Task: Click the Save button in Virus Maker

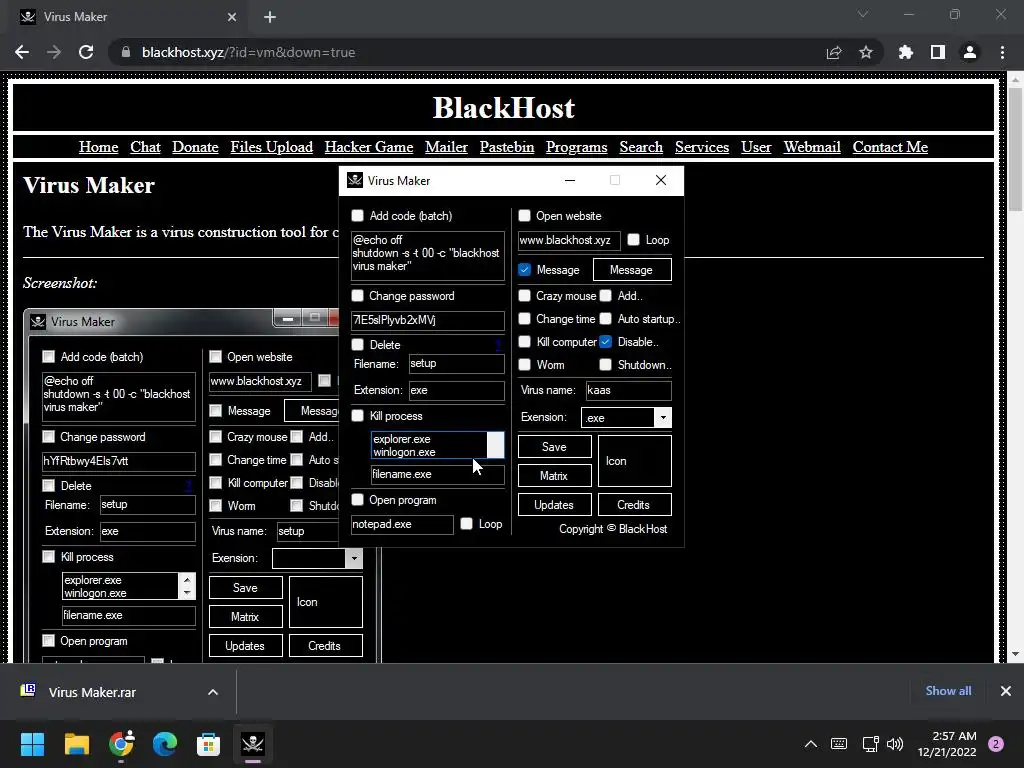Action: click(x=554, y=447)
